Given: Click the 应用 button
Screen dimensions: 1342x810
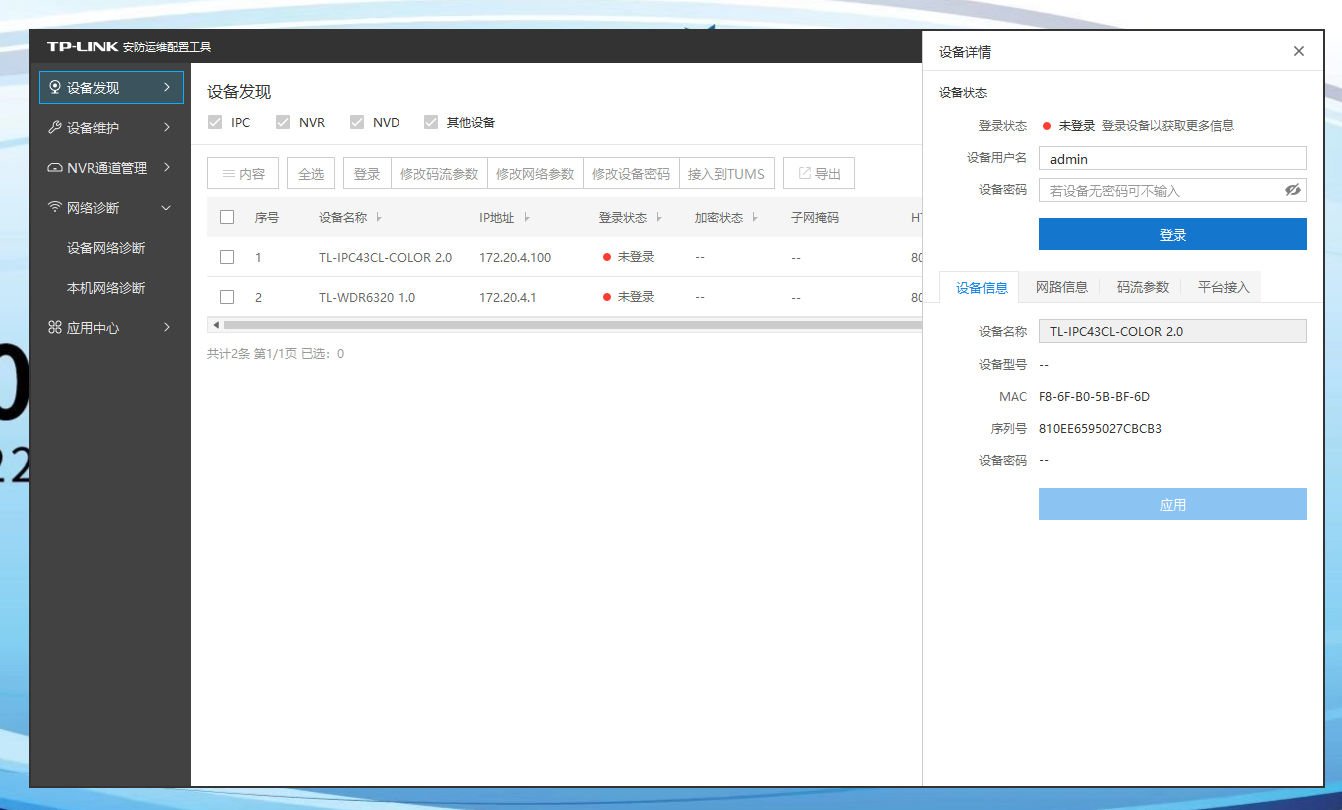Looking at the screenshot, I should pyautogui.click(x=1173, y=504).
